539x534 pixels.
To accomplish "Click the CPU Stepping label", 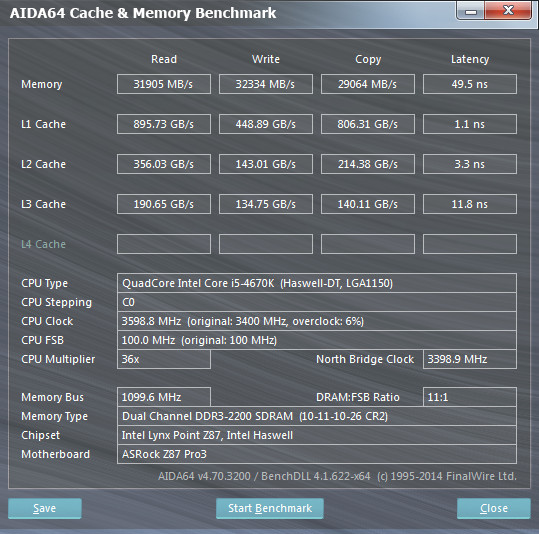I will click(x=56, y=303).
